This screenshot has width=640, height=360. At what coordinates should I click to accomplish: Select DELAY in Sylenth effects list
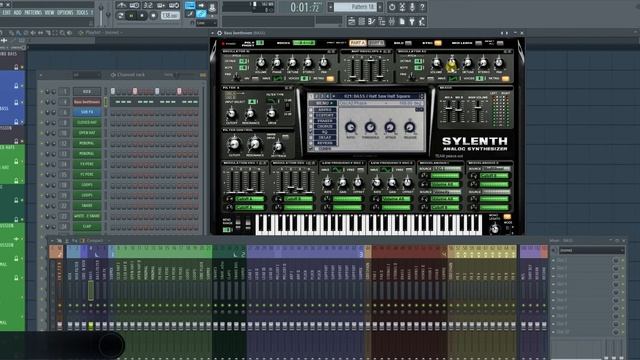(x=324, y=138)
